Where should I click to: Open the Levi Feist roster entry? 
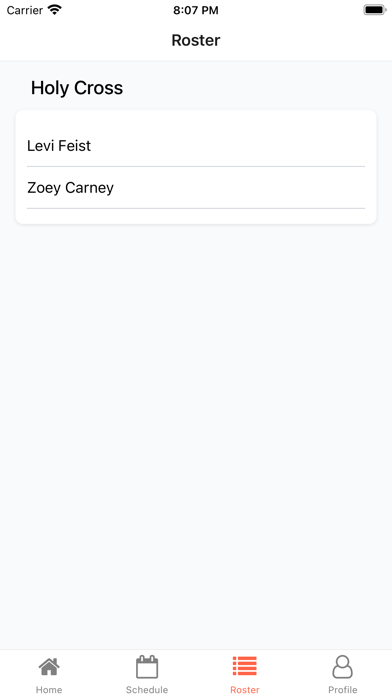(x=196, y=146)
